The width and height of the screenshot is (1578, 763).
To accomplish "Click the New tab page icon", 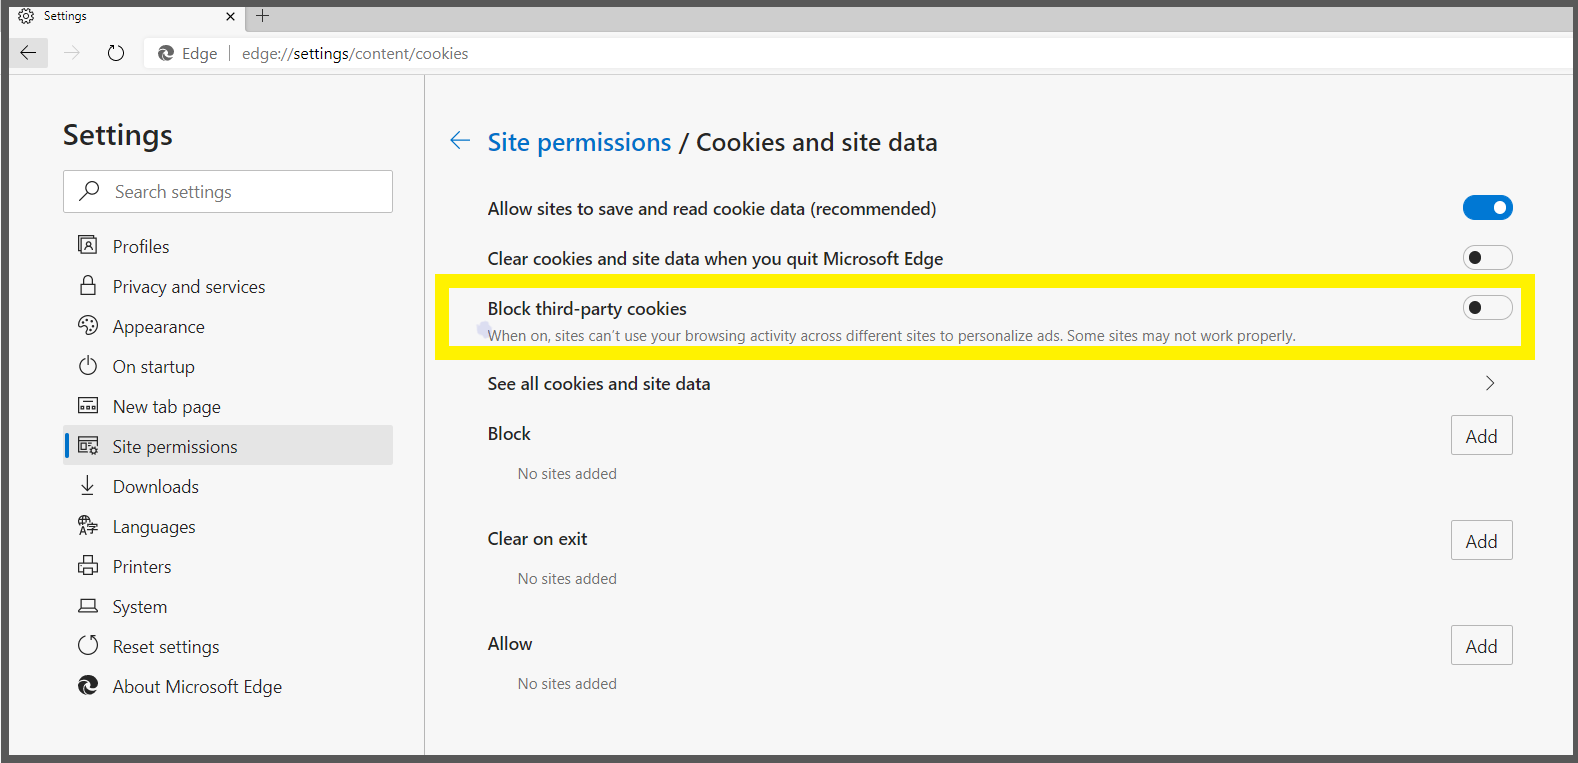I will point(88,405).
